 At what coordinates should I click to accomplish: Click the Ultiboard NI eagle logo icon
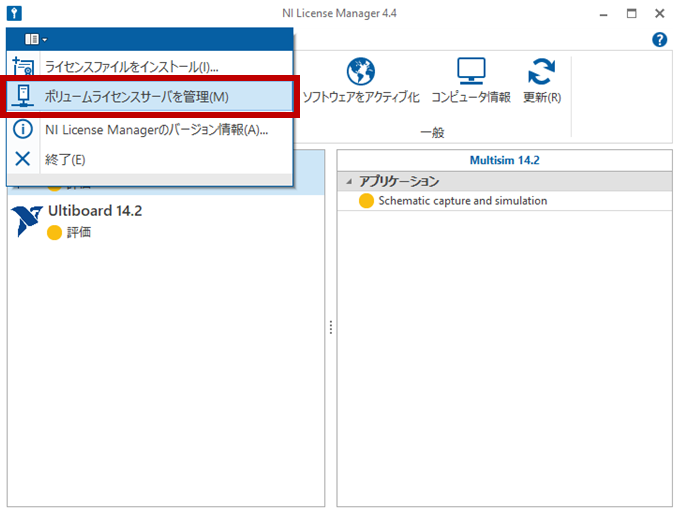pyautogui.click(x=27, y=221)
